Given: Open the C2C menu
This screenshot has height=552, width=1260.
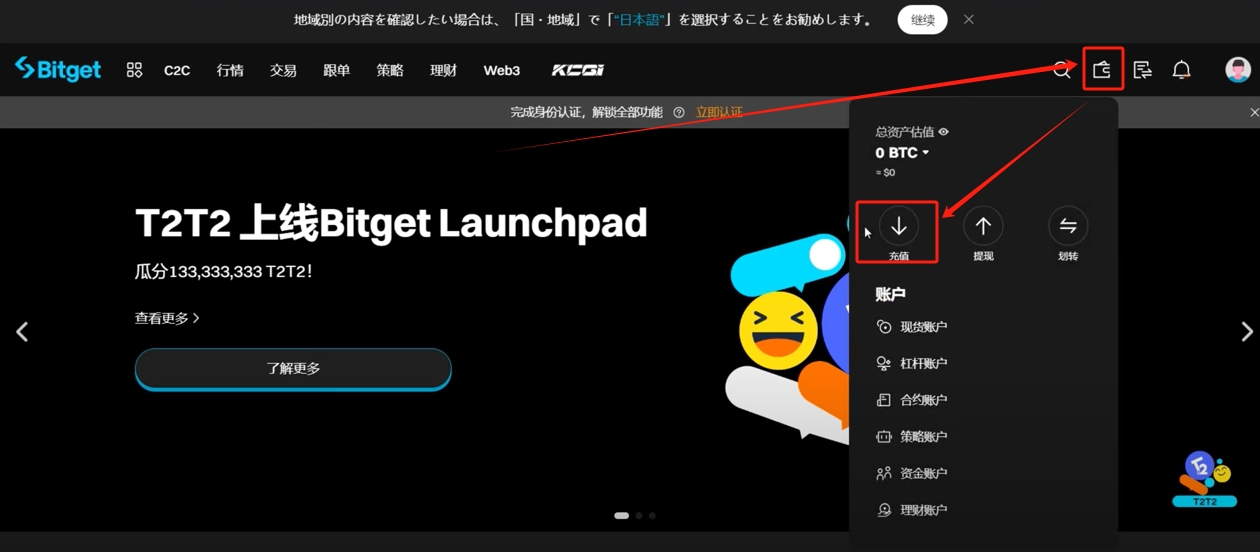Looking at the screenshot, I should tap(177, 70).
